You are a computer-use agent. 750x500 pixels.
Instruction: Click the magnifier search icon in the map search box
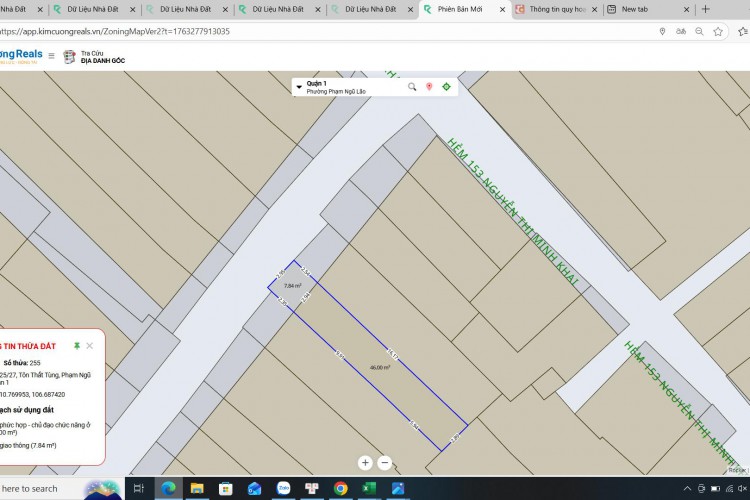412,87
